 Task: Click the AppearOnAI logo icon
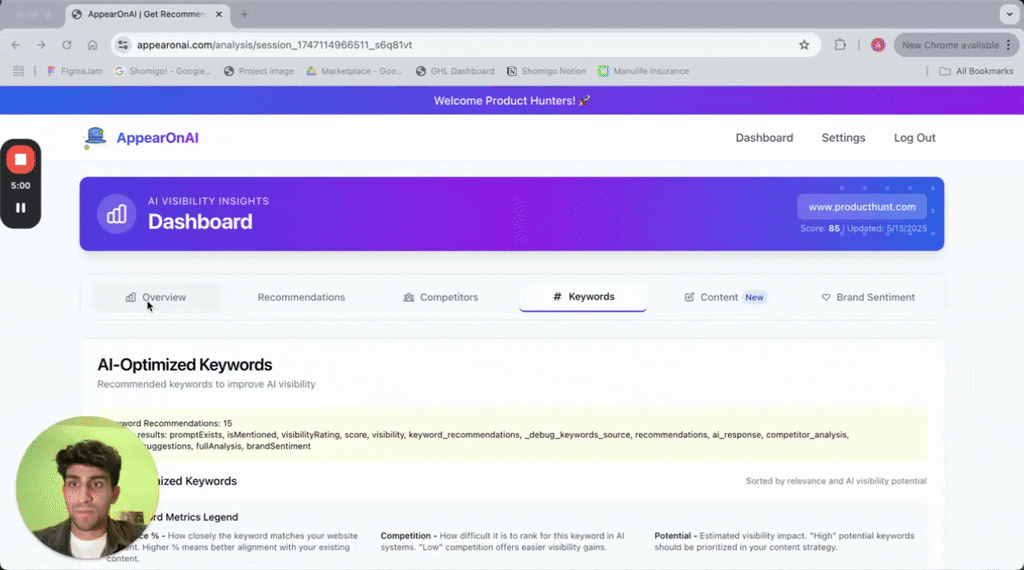95,138
